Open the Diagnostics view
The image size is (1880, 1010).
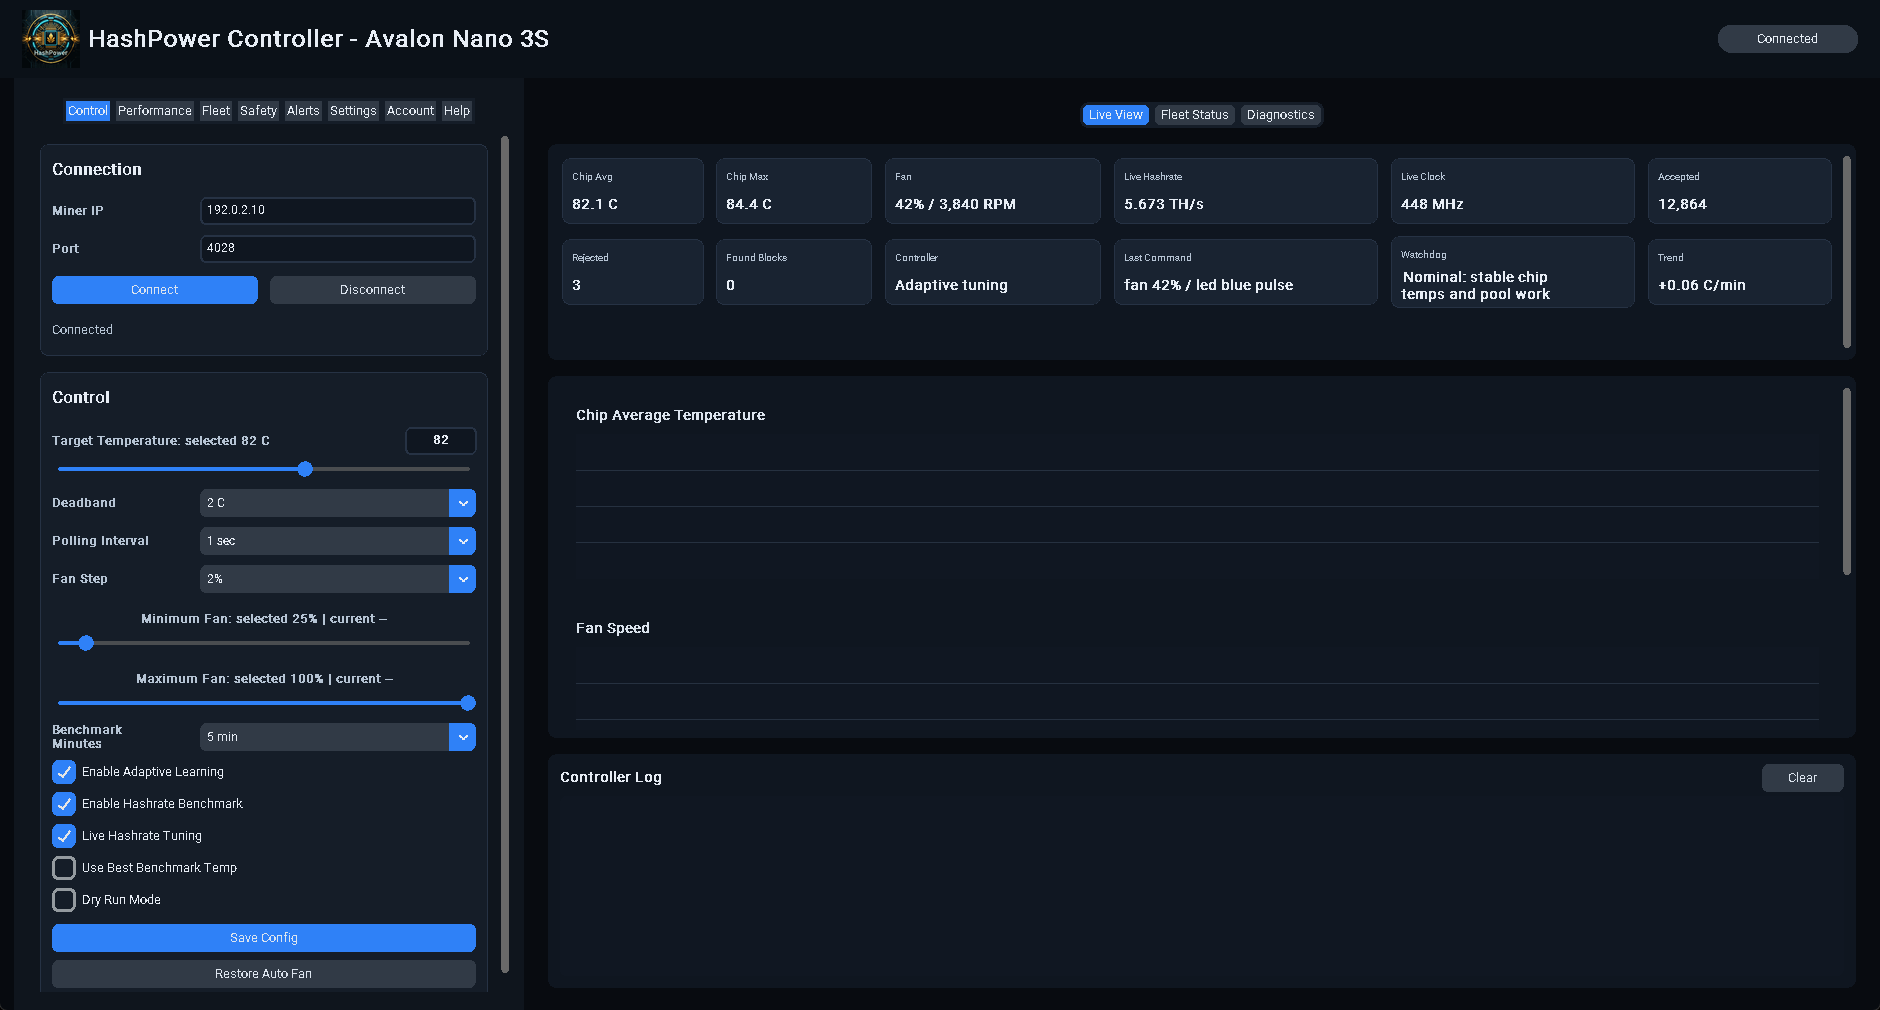click(1280, 115)
